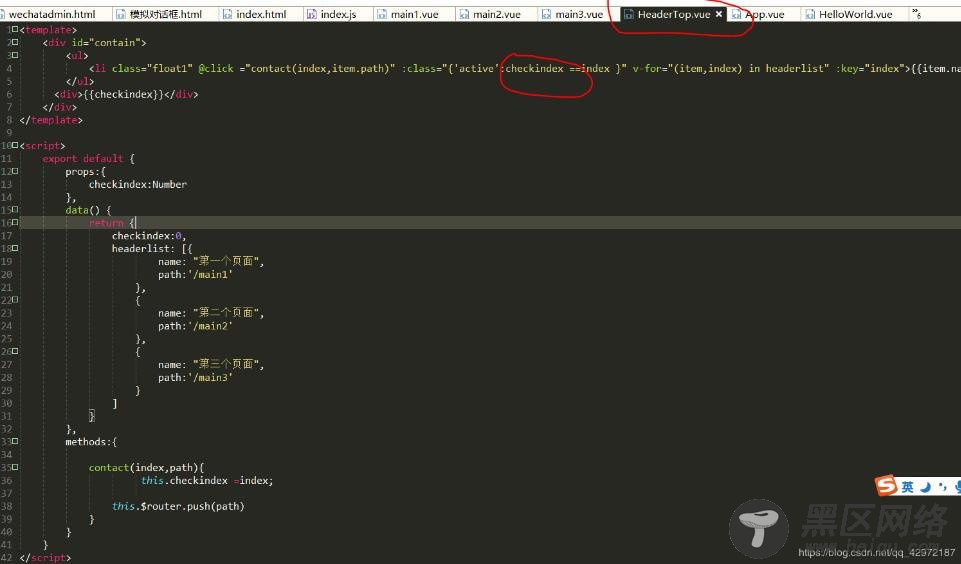
Task: Close the HeaderTop.vue tab
Action: coord(719,14)
